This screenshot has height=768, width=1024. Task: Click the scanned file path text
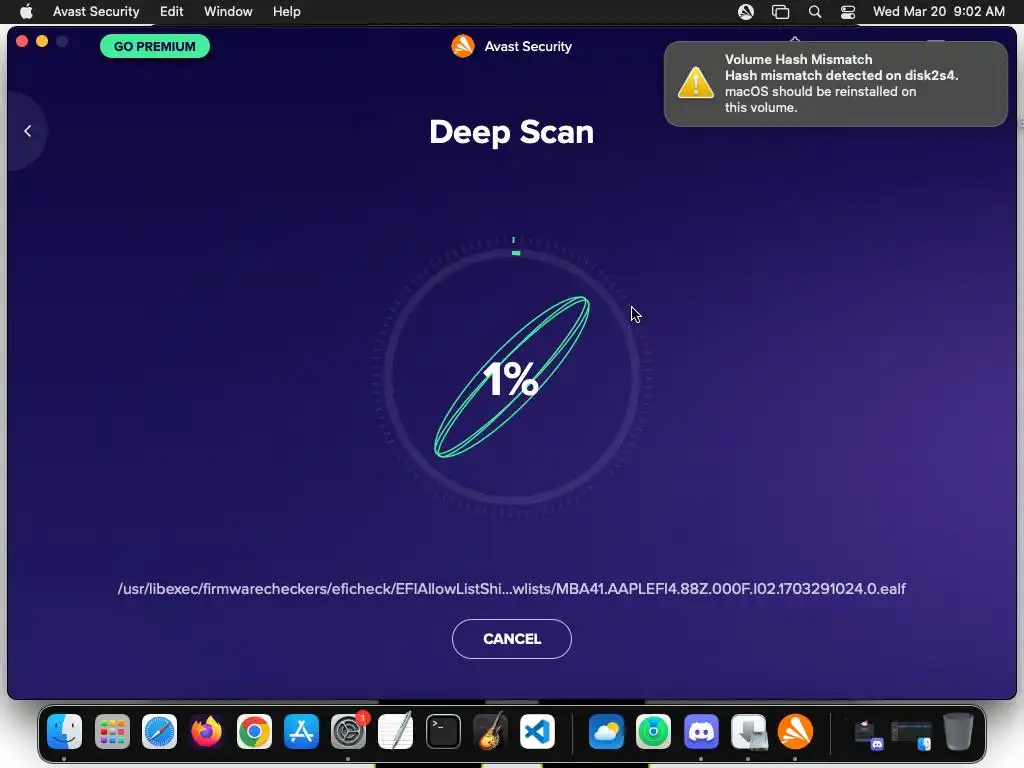511,589
